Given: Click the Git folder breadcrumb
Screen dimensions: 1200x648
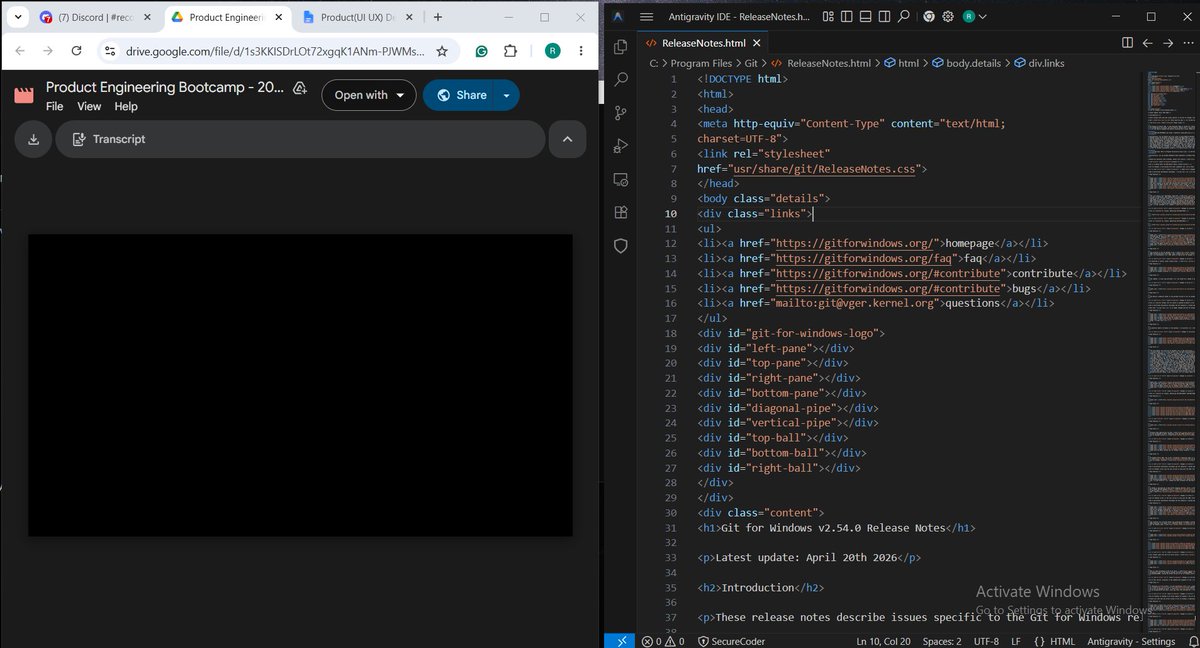Looking at the screenshot, I should 750,63.
